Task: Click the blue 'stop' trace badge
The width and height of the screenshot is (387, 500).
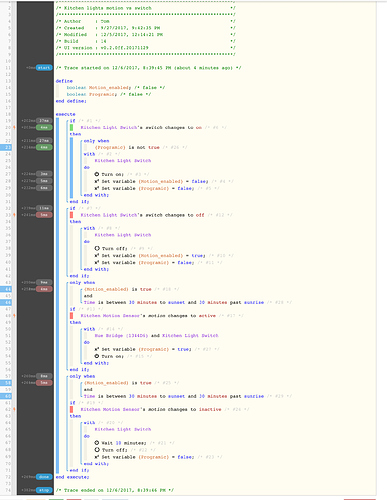Action: (x=44, y=490)
